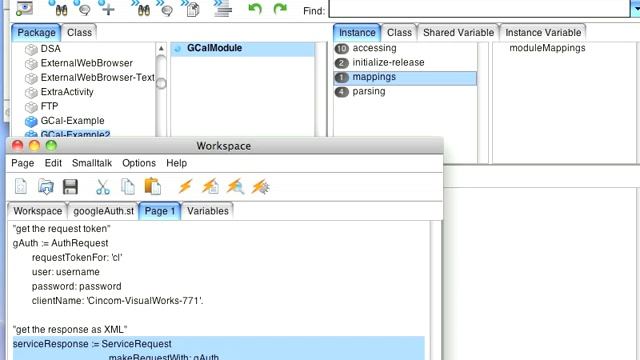The image size is (640, 360).
Task: Click the green undo arrow
Action: point(255,9)
